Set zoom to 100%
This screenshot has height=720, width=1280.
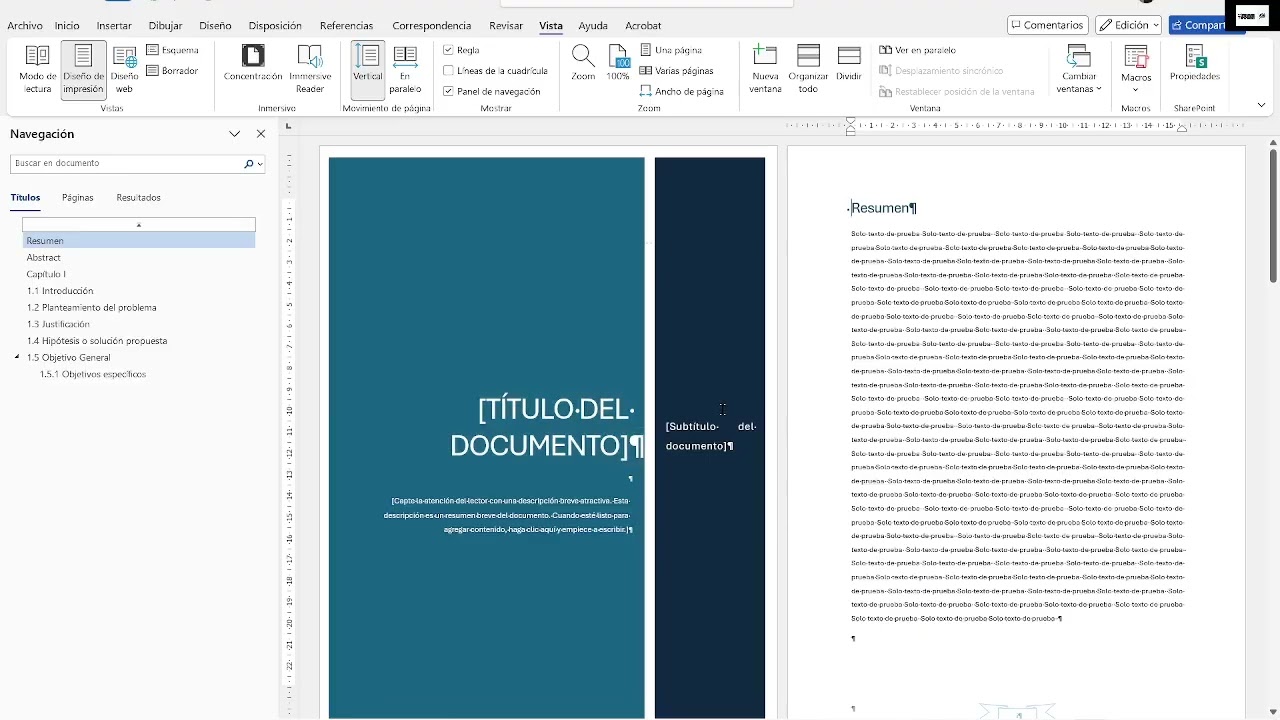(x=618, y=63)
